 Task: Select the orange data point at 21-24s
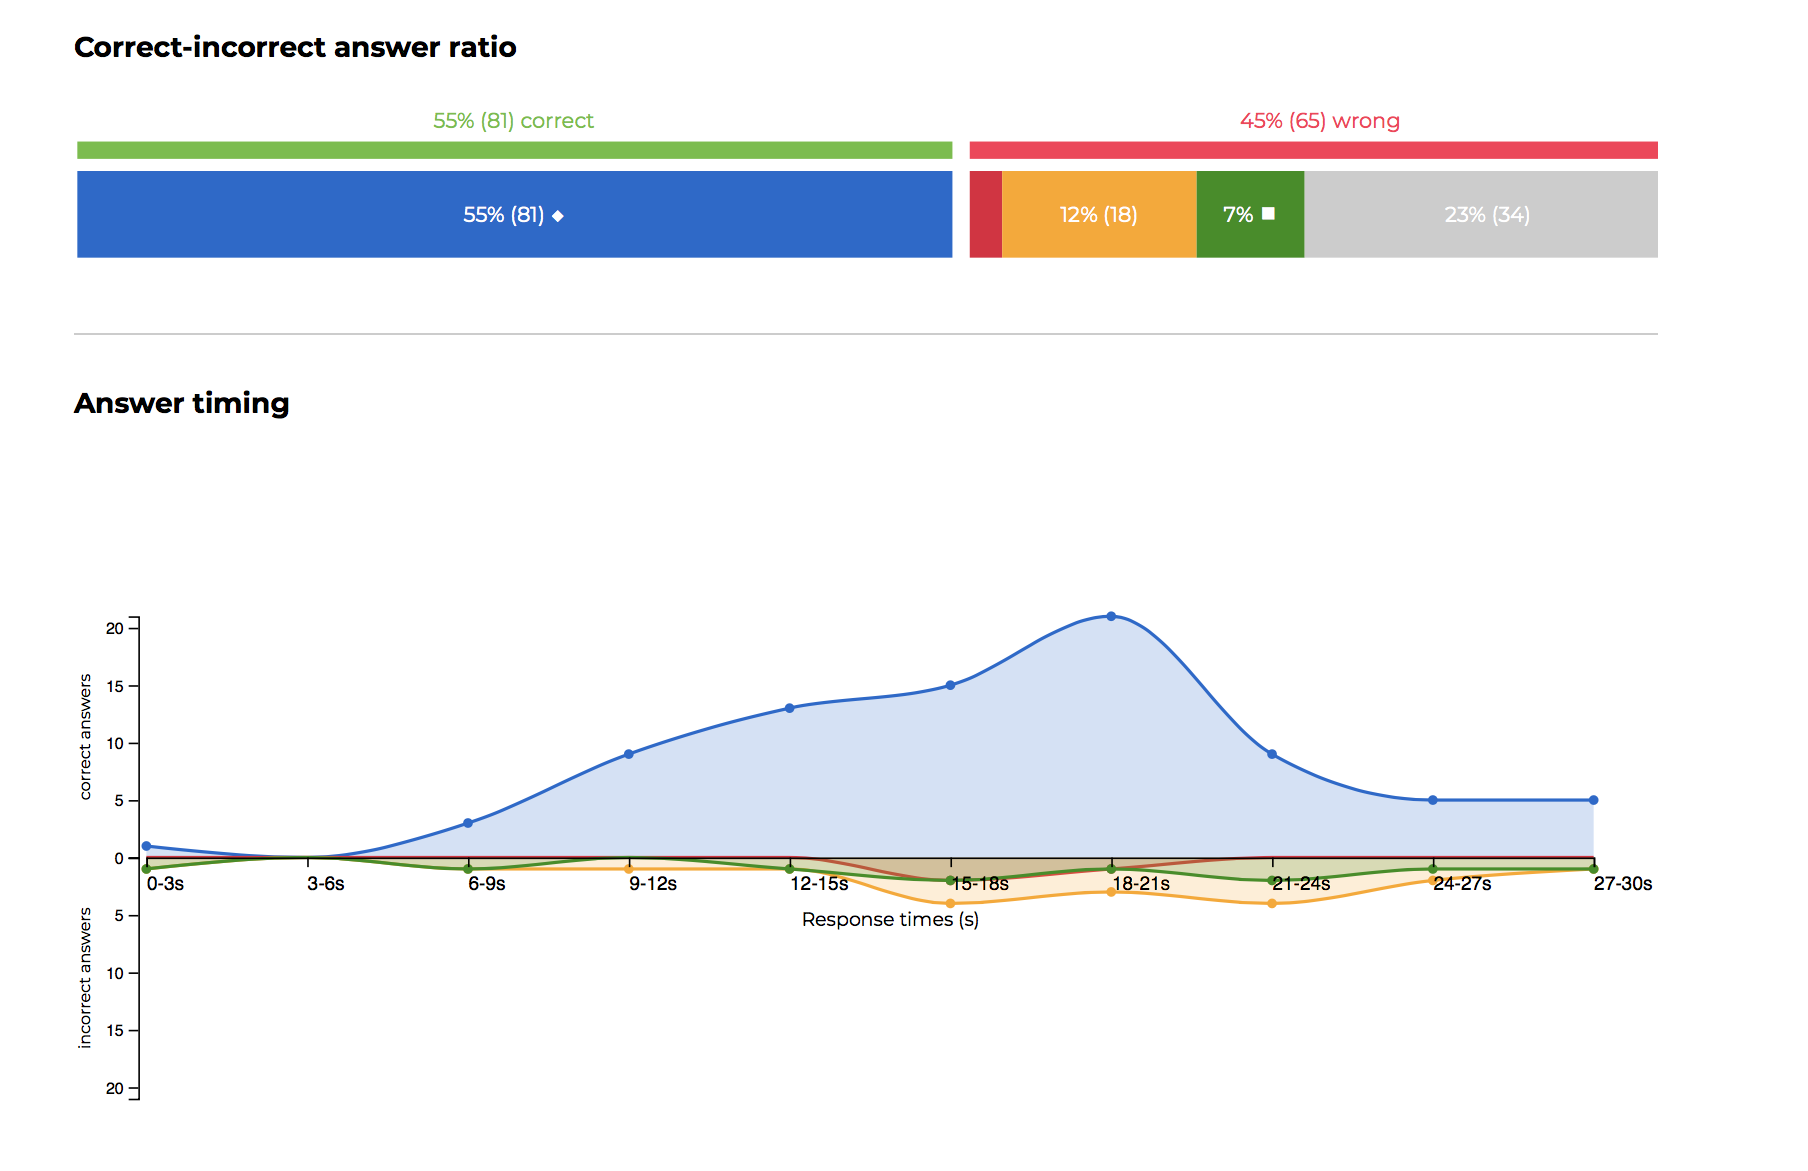click(x=1271, y=903)
